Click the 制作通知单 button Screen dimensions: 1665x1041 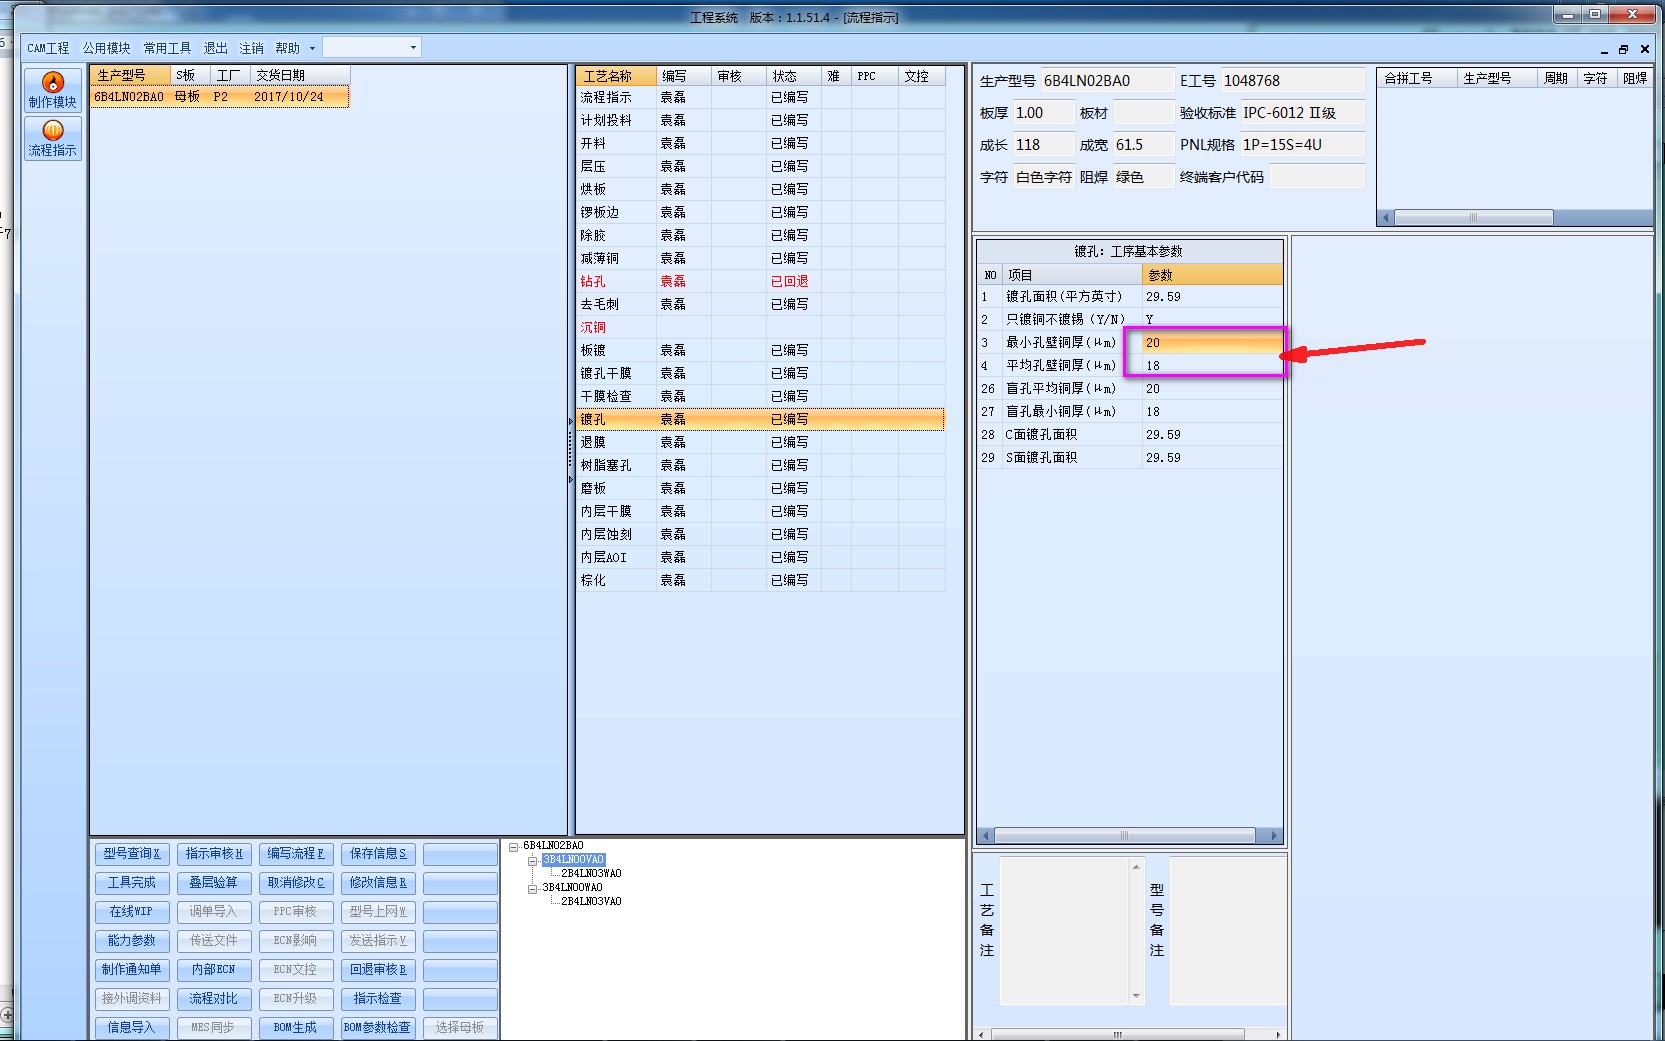pyautogui.click(x=132, y=970)
